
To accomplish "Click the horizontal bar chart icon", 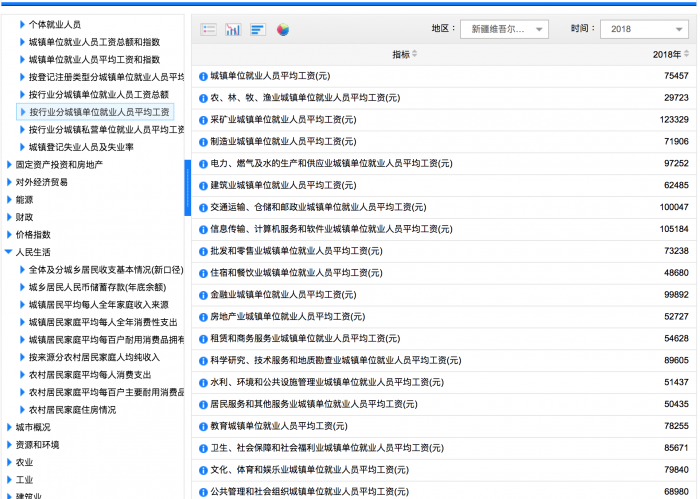I will (258, 30).
